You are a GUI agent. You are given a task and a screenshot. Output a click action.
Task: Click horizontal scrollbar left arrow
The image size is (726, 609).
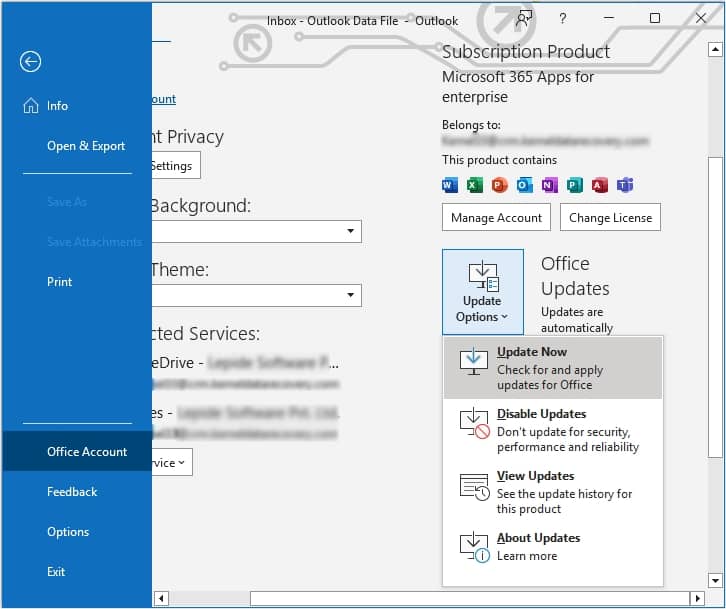(161, 598)
